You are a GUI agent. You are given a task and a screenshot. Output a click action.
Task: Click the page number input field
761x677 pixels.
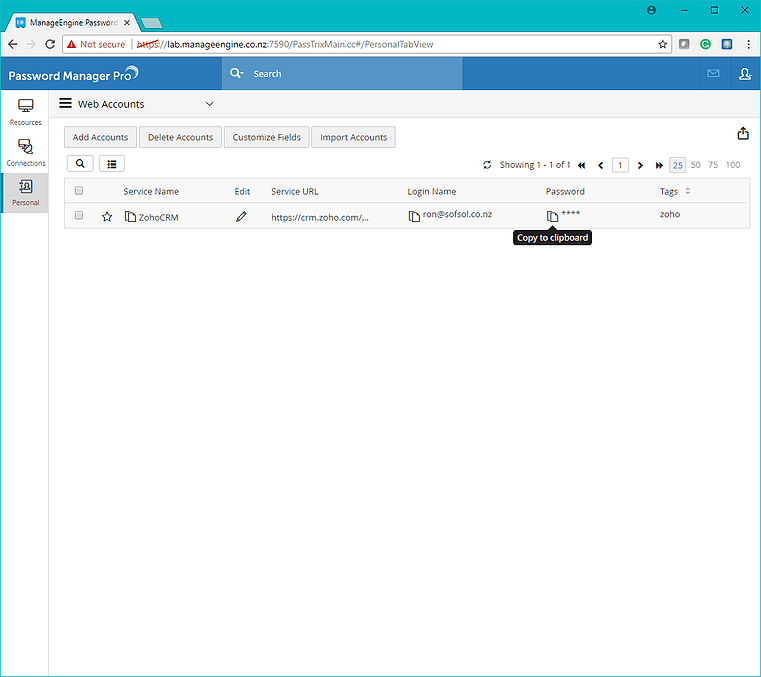pyautogui.click(x=620, y=165)
